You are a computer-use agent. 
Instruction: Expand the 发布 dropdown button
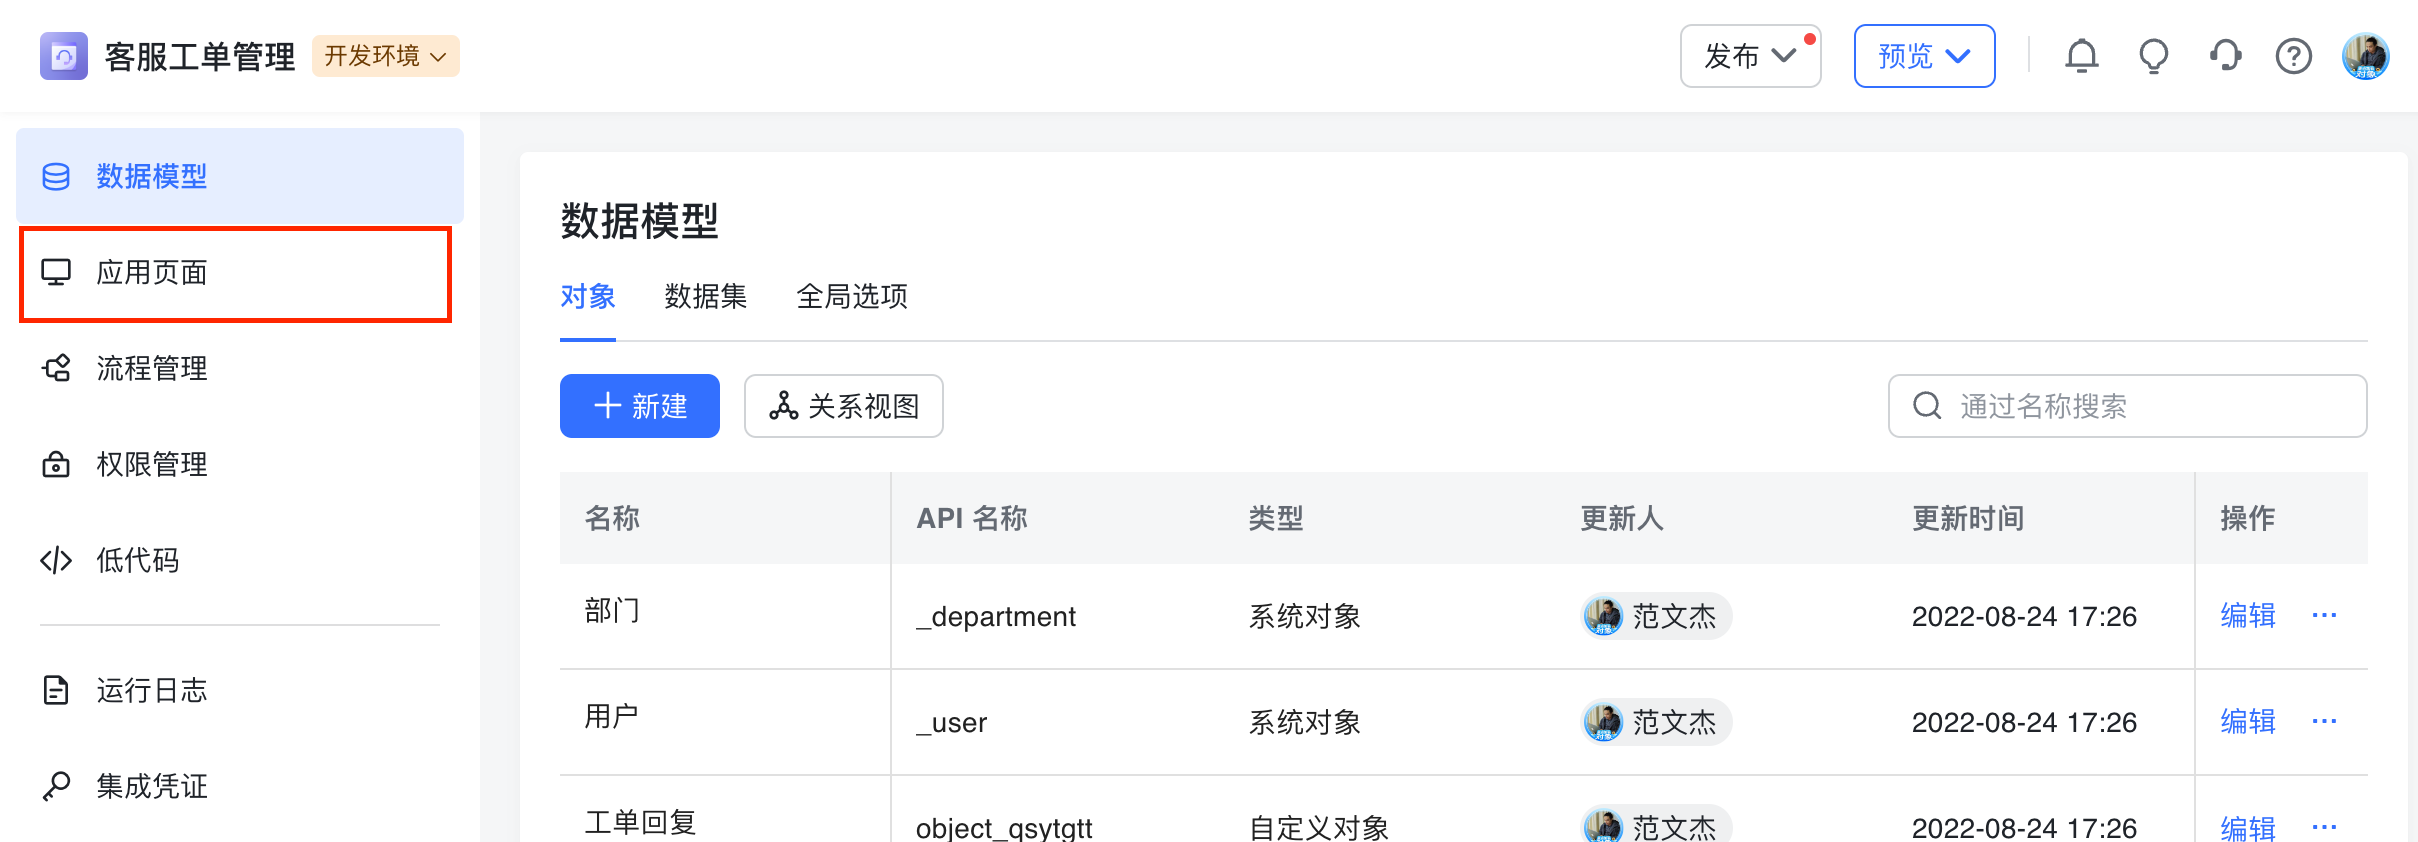1749,56
